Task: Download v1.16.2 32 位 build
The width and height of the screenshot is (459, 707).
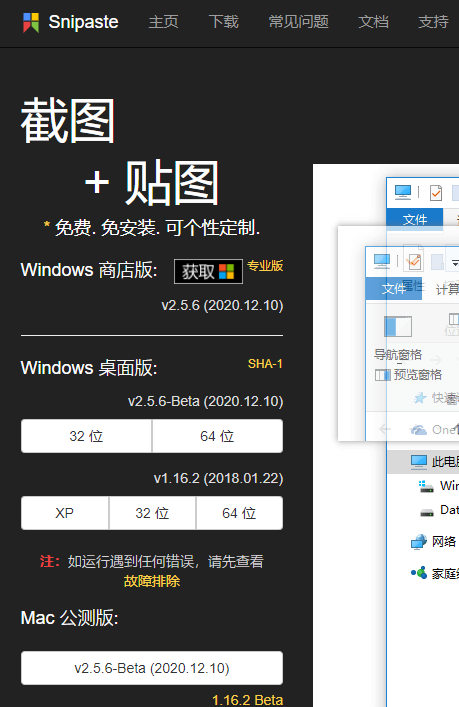Action: pos(152,513)
